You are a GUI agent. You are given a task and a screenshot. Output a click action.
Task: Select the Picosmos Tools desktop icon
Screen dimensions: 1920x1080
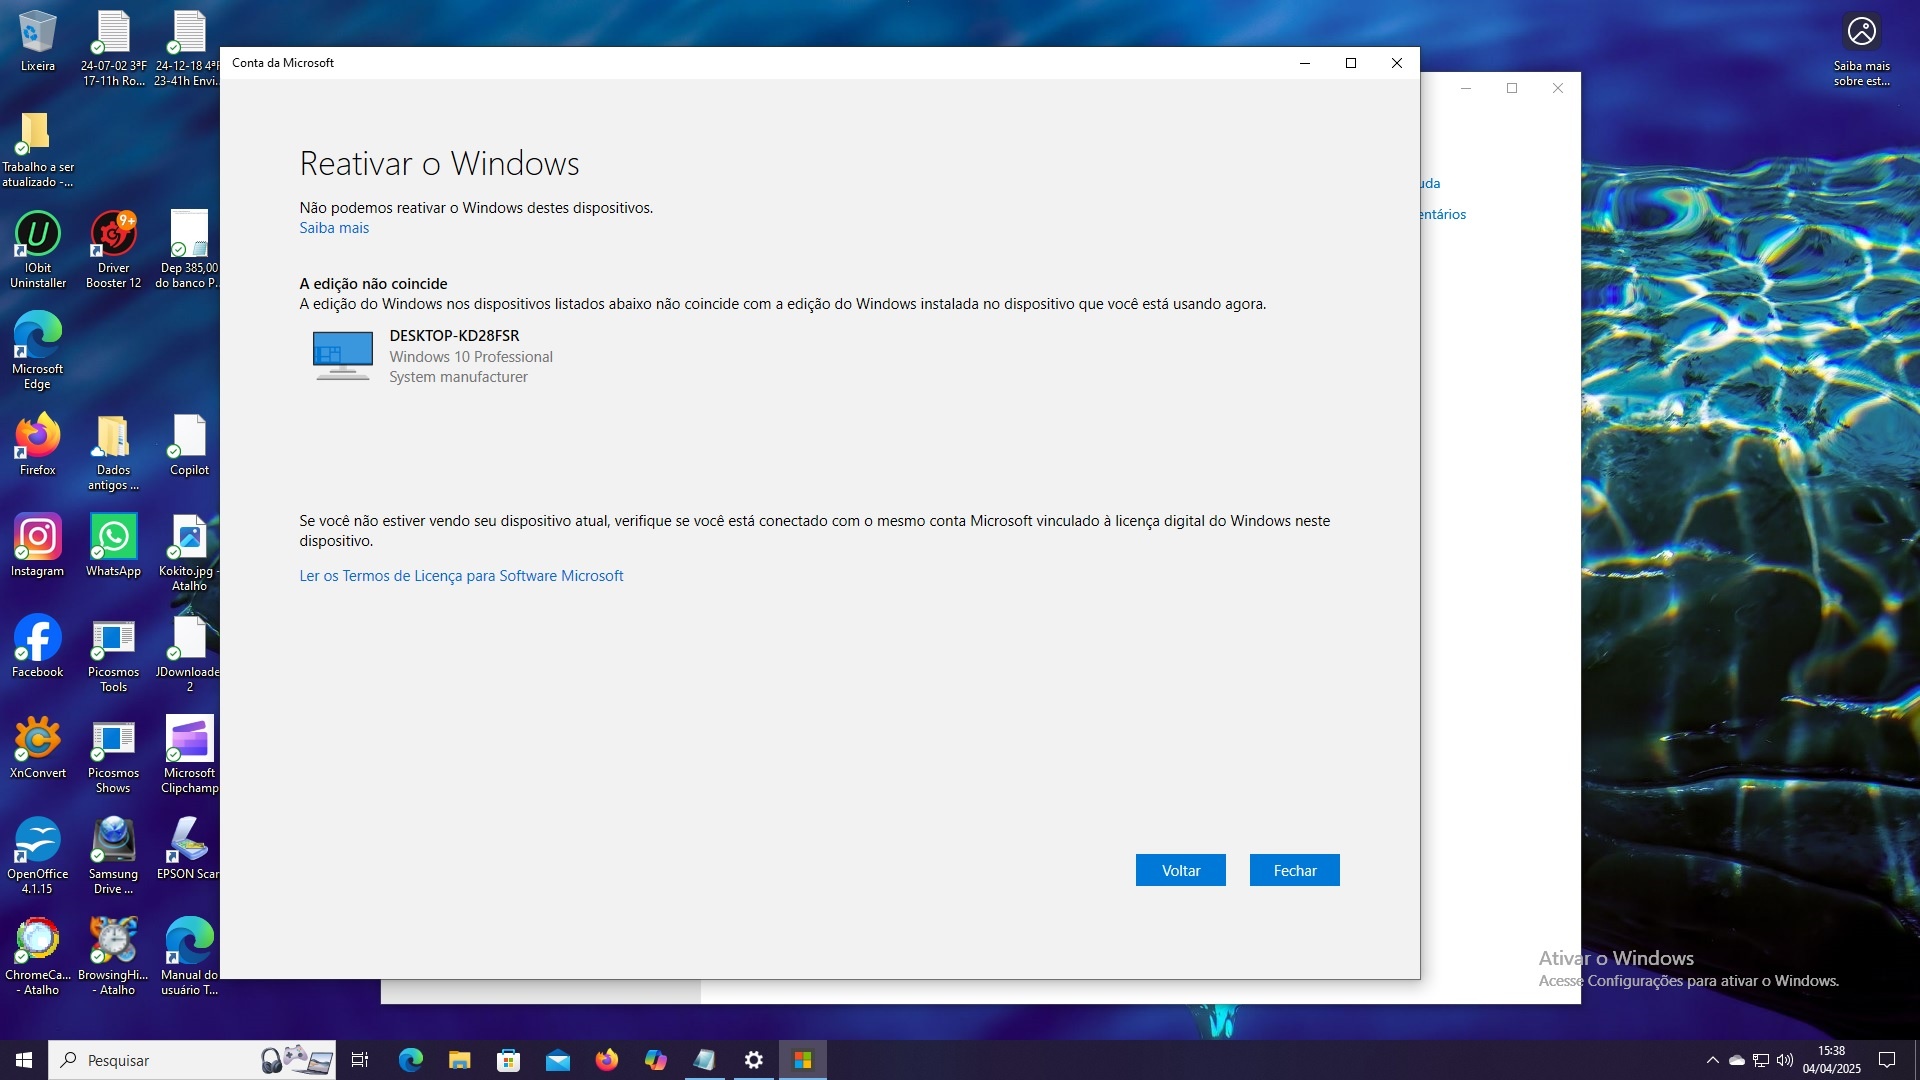pyautogui.click(x=113, y=654)
